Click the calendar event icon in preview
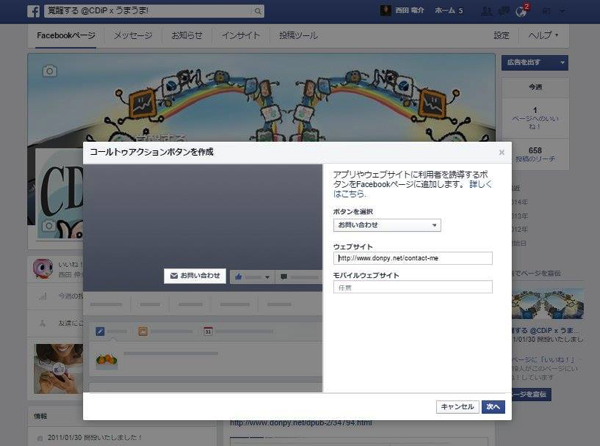Image resolution: width=600 pixels, height=446 pixels. pyautogui.click(x=208, y=331)
